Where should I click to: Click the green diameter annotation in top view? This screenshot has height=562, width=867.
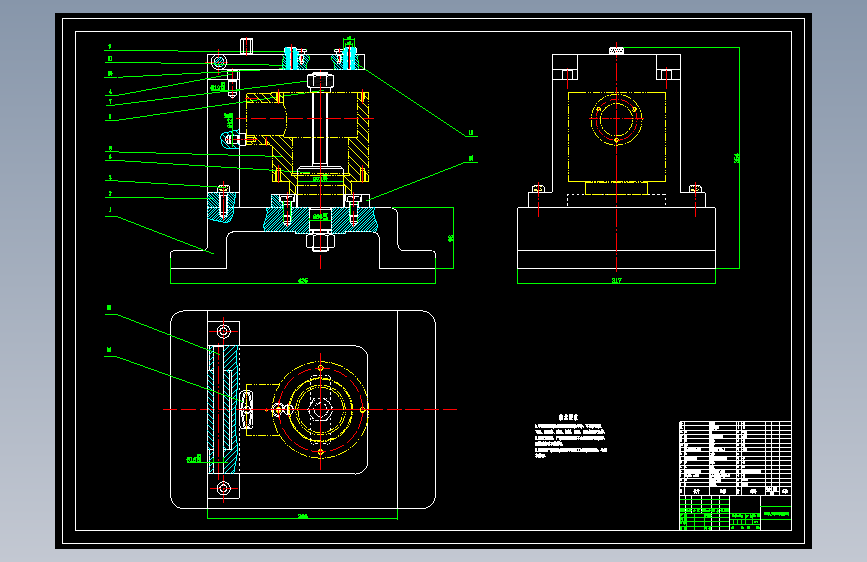pos(194,459)
